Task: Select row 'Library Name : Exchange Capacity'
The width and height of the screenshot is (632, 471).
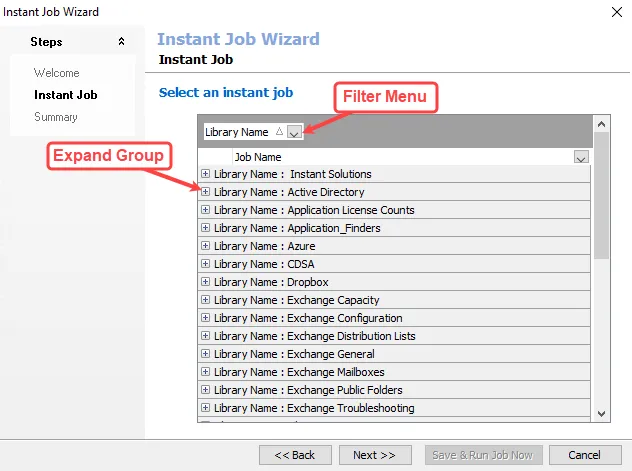Action: coord(394,300)
